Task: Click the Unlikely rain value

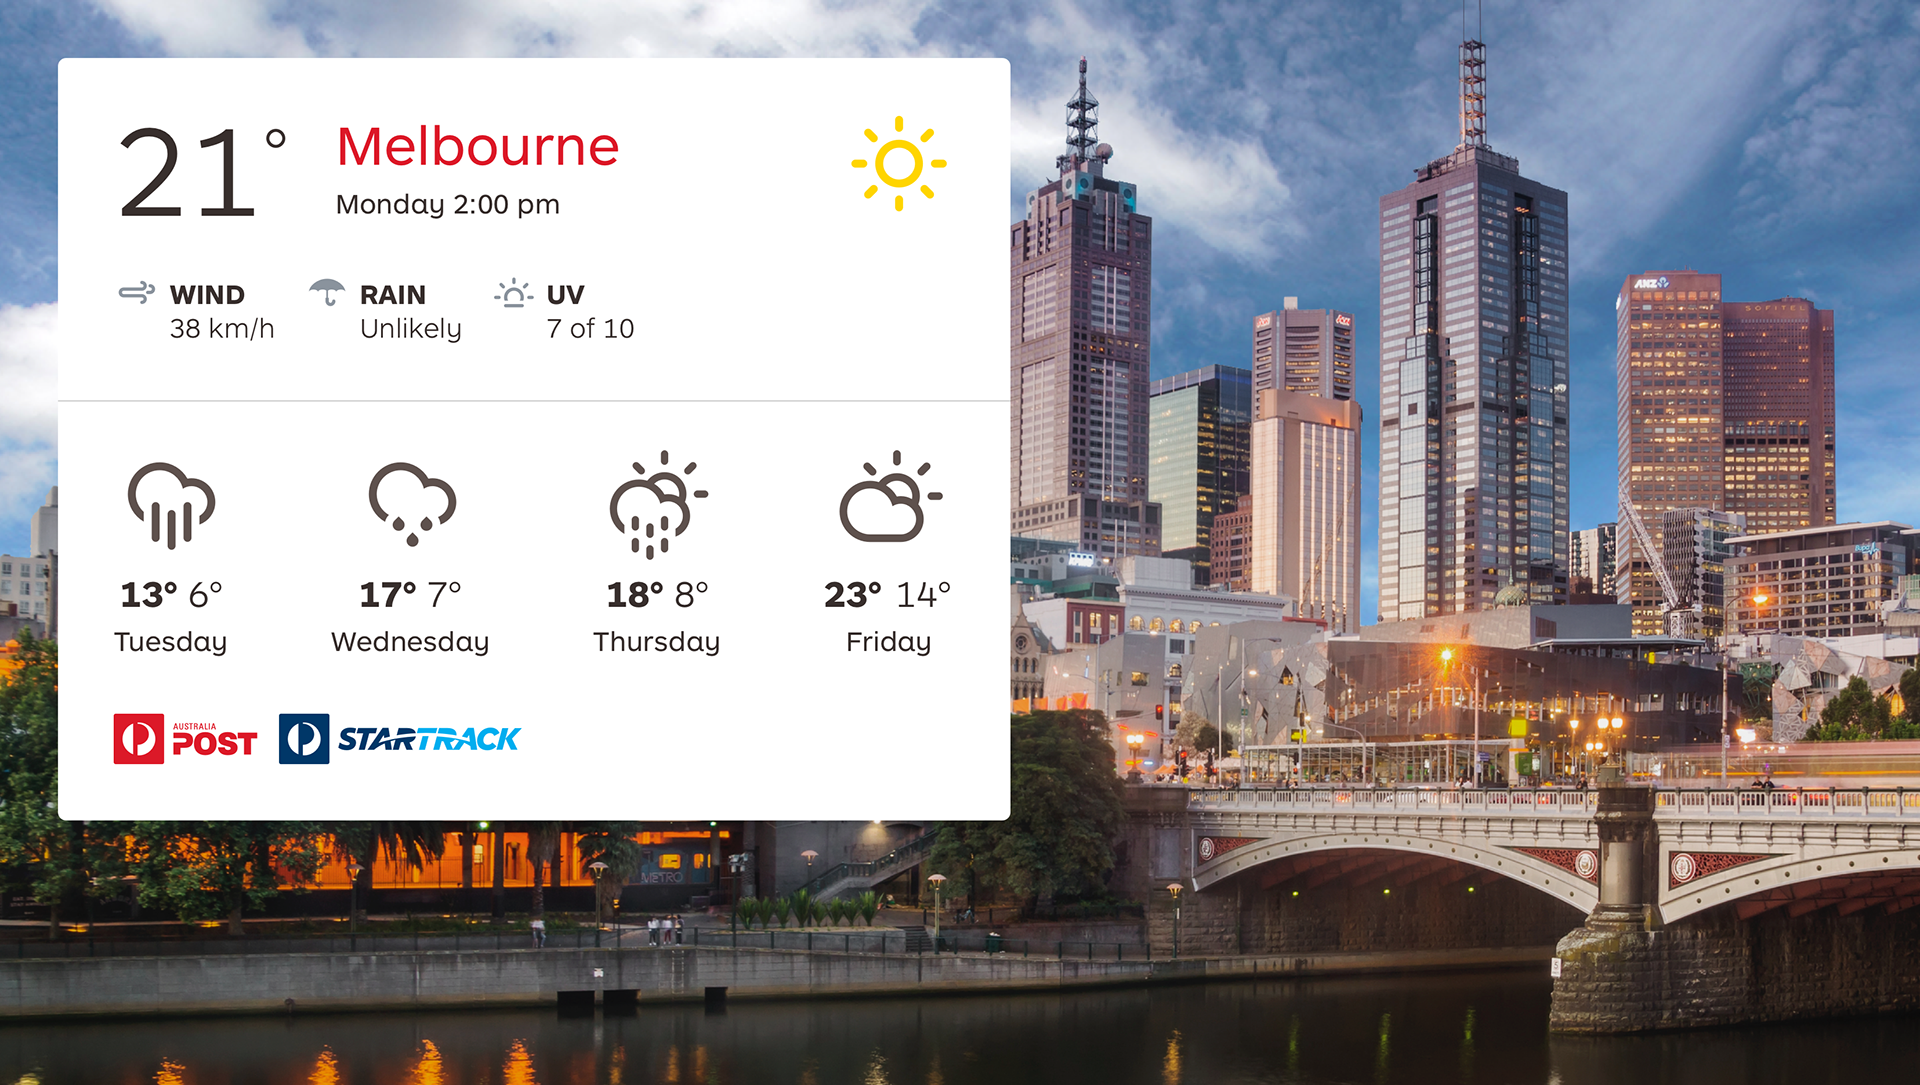Action: (x=411, y=330)
